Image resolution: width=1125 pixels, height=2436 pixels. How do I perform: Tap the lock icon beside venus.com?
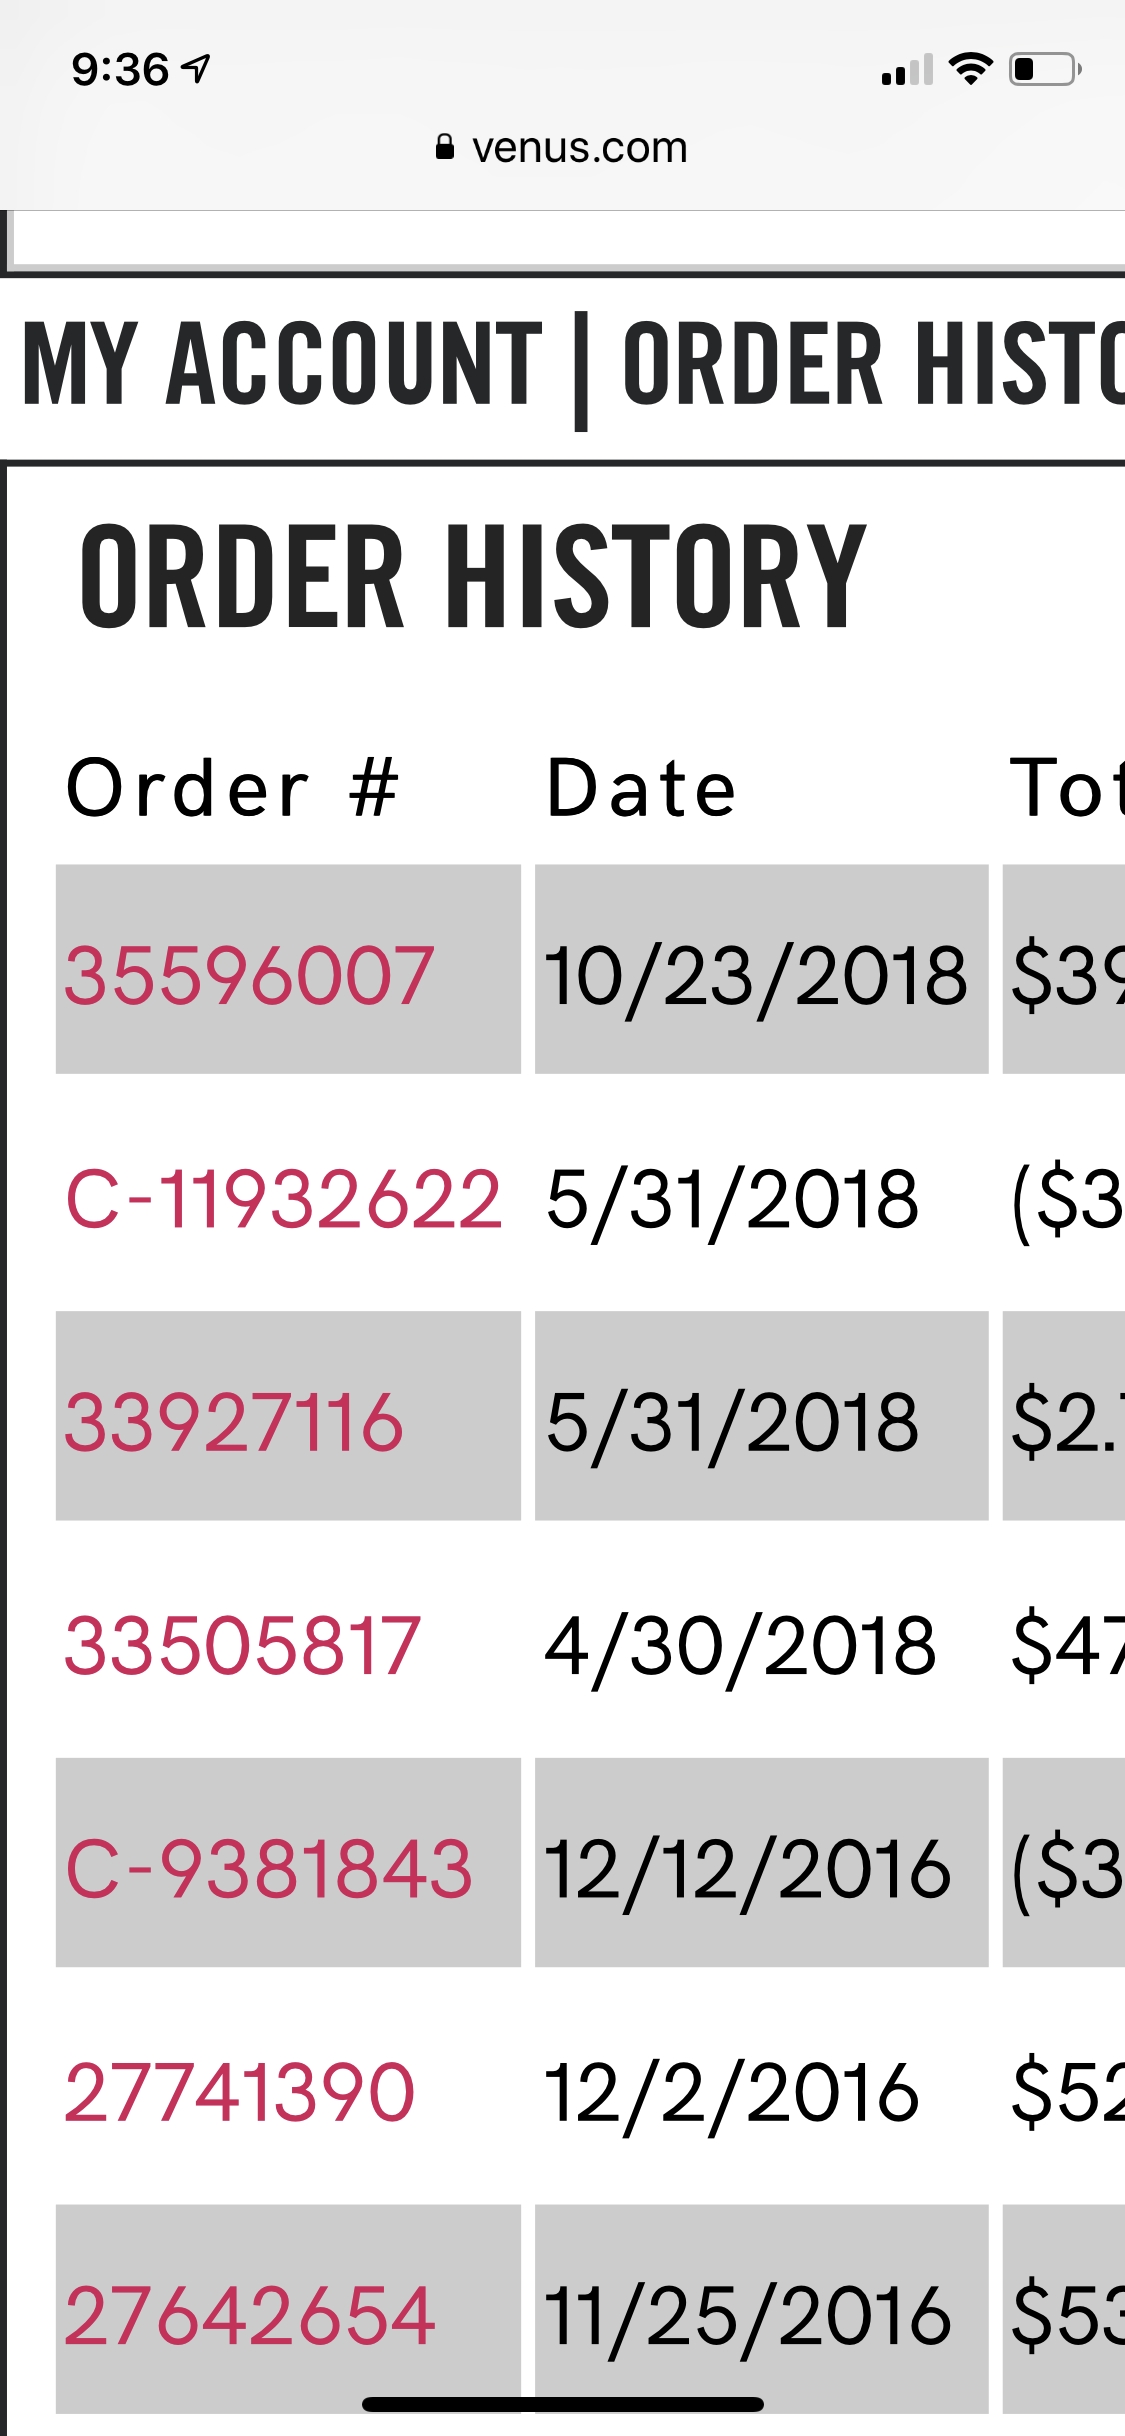[445, 148]
